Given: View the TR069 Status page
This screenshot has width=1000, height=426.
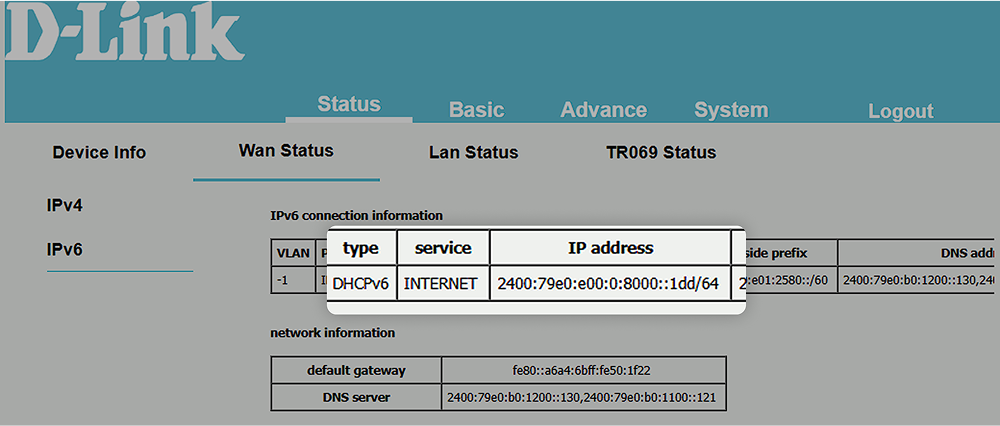Looking at the screenshot, I should (661, 153).
